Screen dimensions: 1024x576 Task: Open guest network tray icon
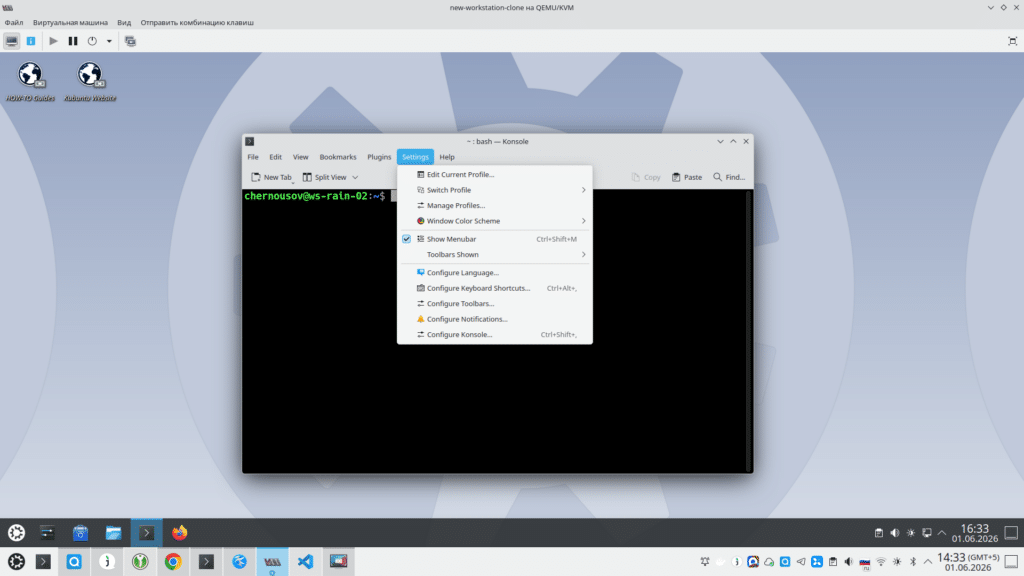coord(927,533)
